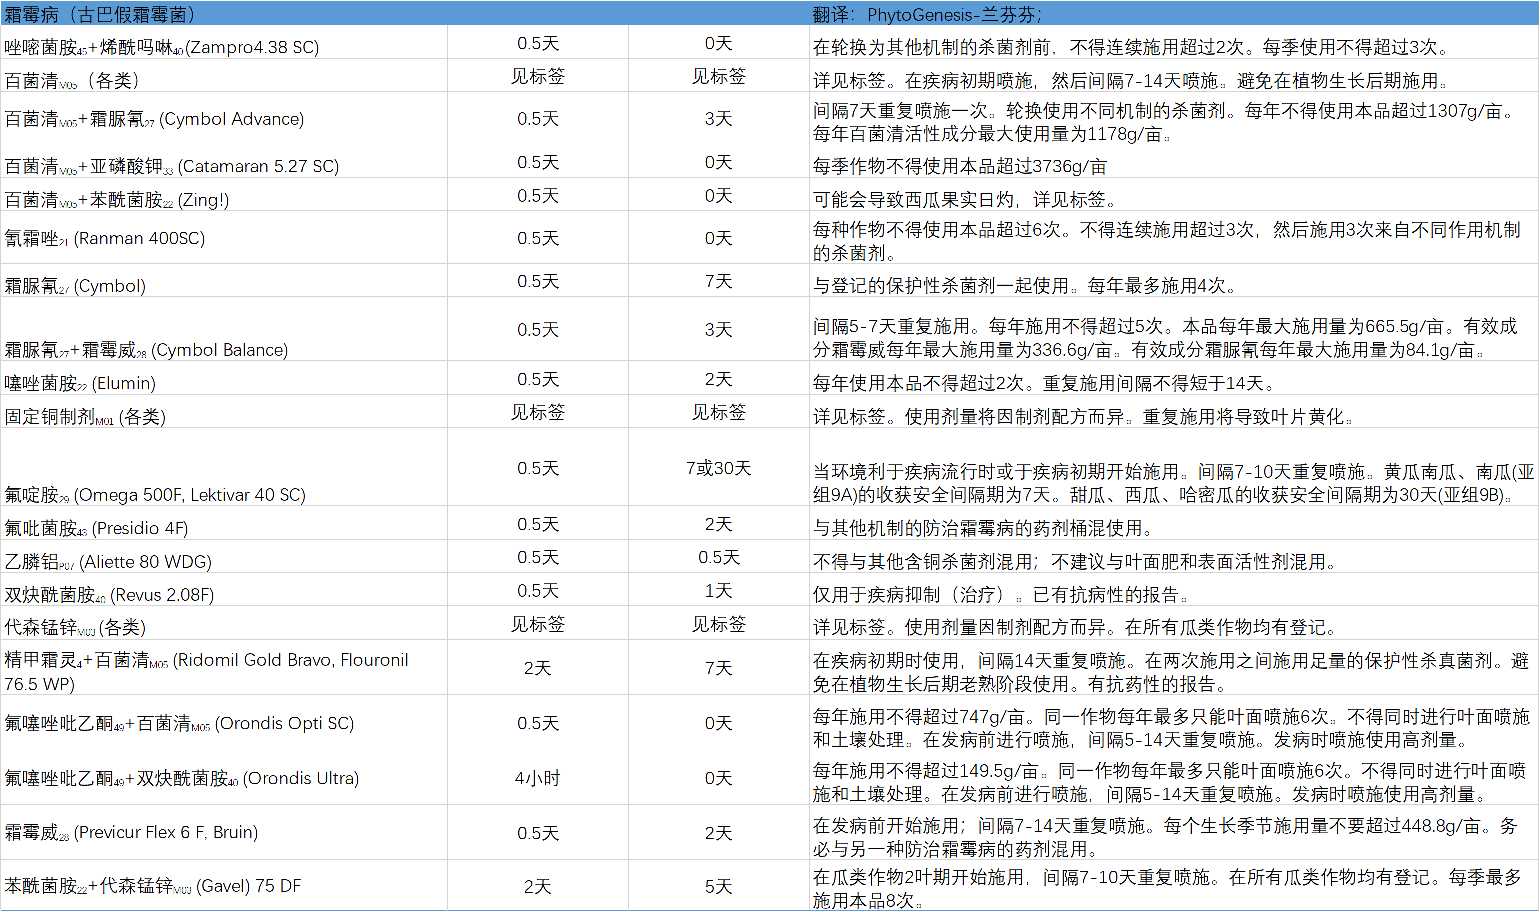
Task: Select the Ridomil Gold Bravo name cell
Action: [x=206, y=671]
